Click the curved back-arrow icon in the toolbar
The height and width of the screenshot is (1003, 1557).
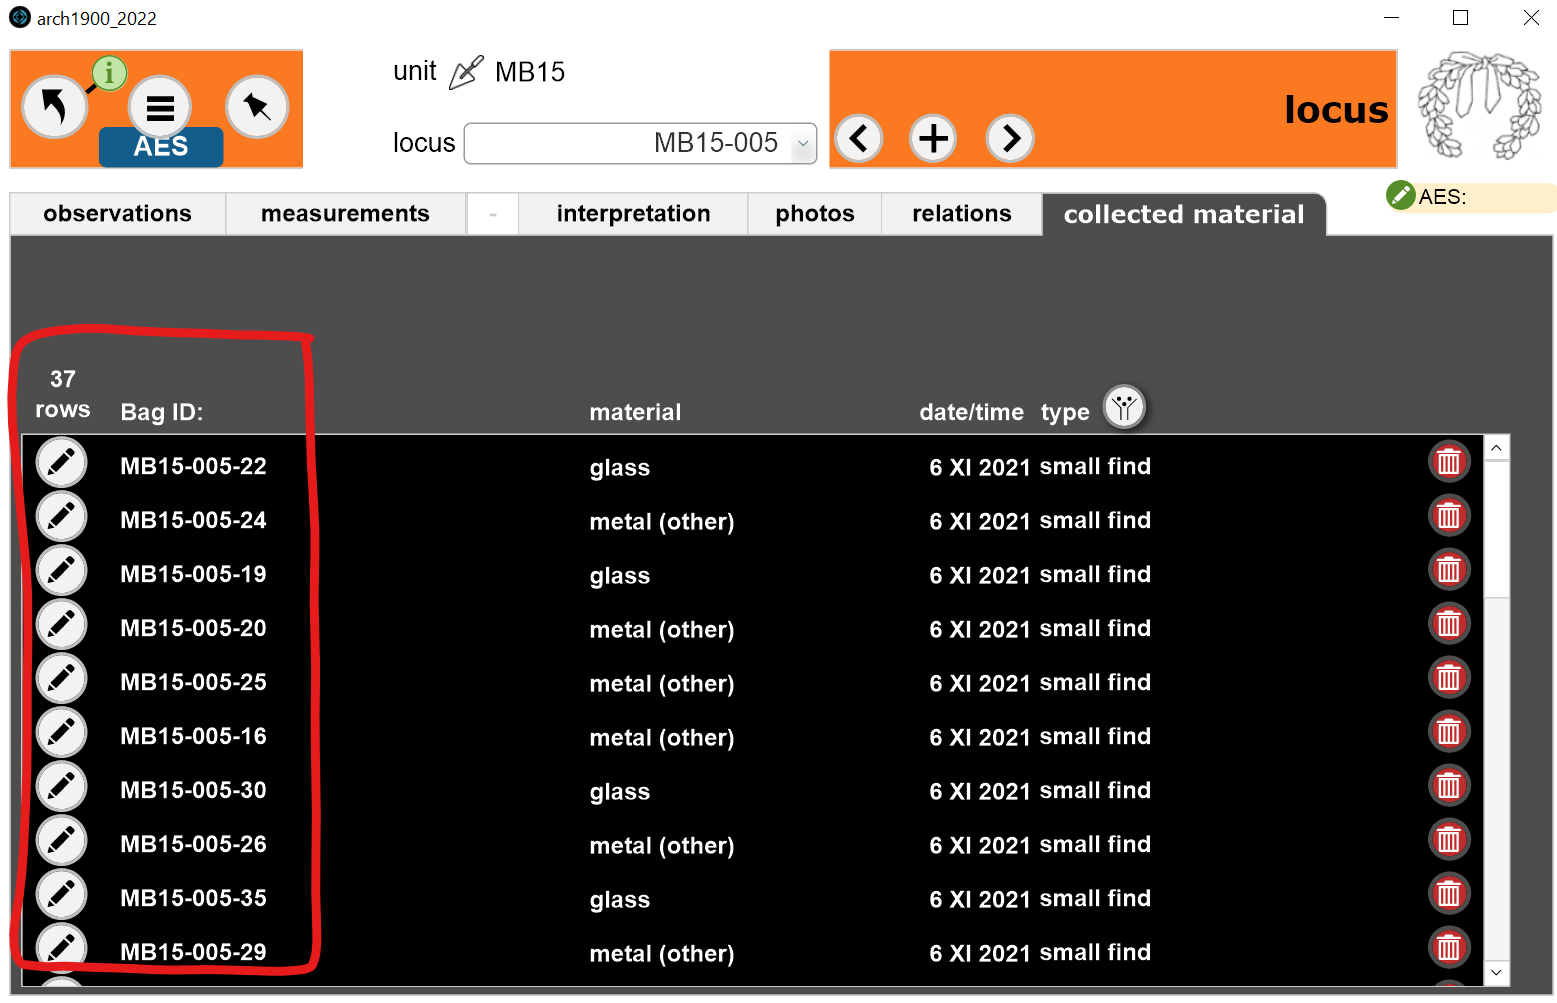55,104
